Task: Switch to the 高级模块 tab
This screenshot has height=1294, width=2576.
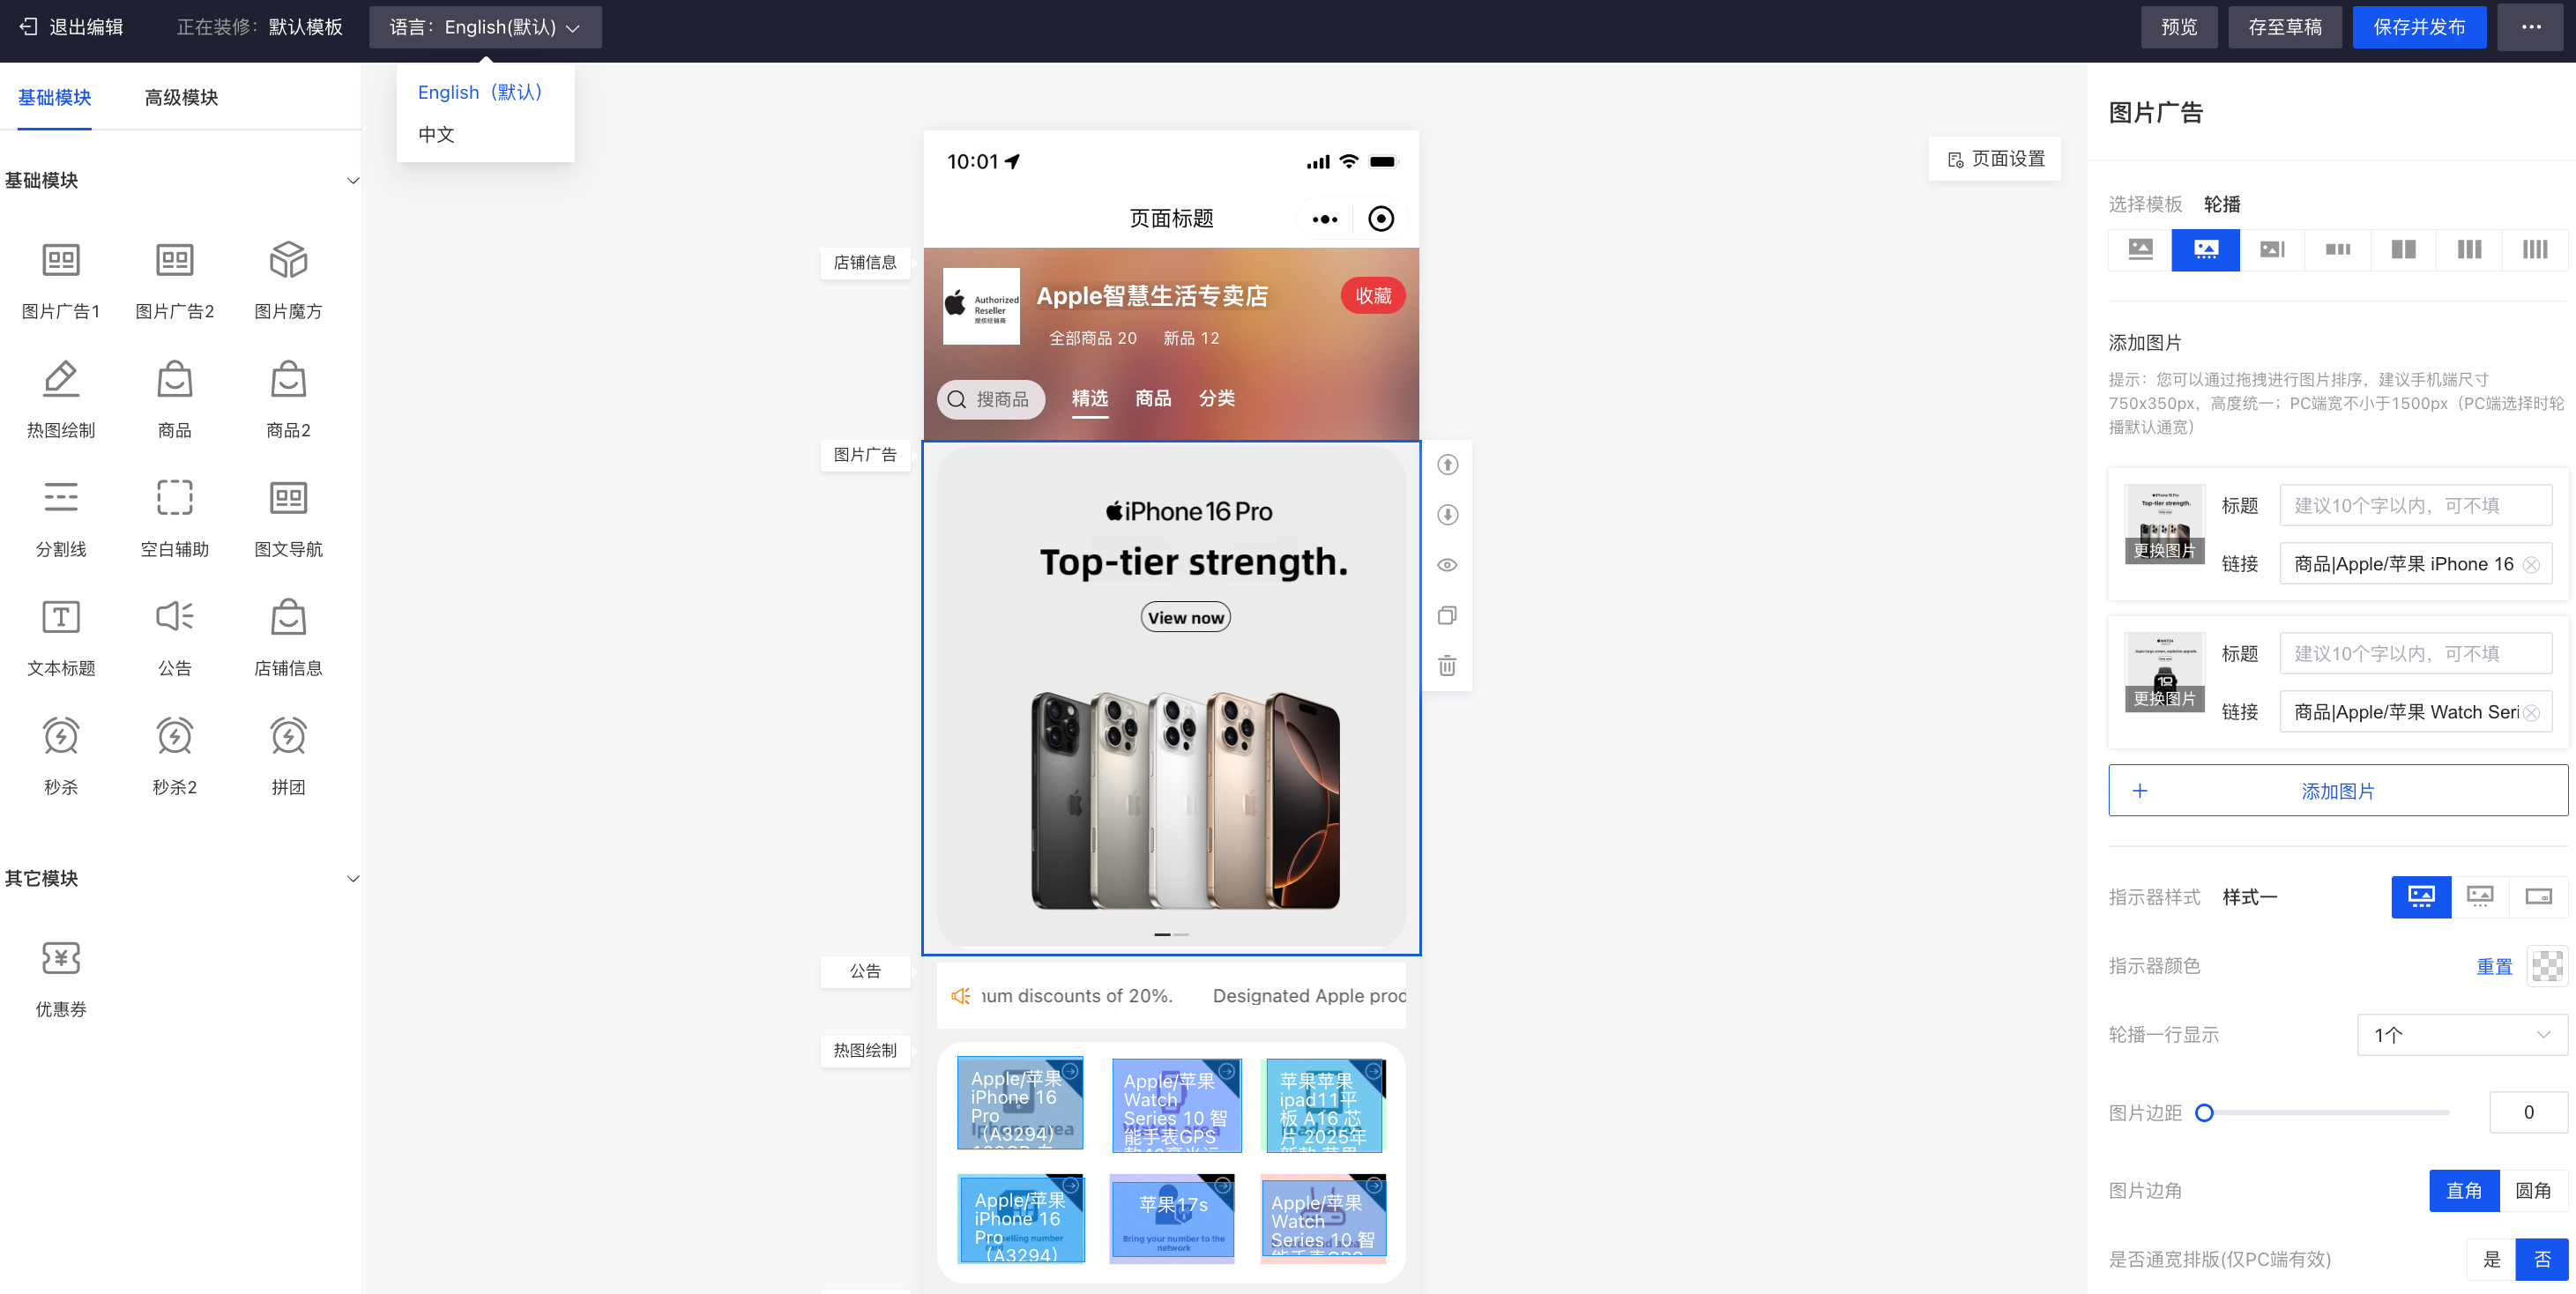Action: (x=181, y=97)
